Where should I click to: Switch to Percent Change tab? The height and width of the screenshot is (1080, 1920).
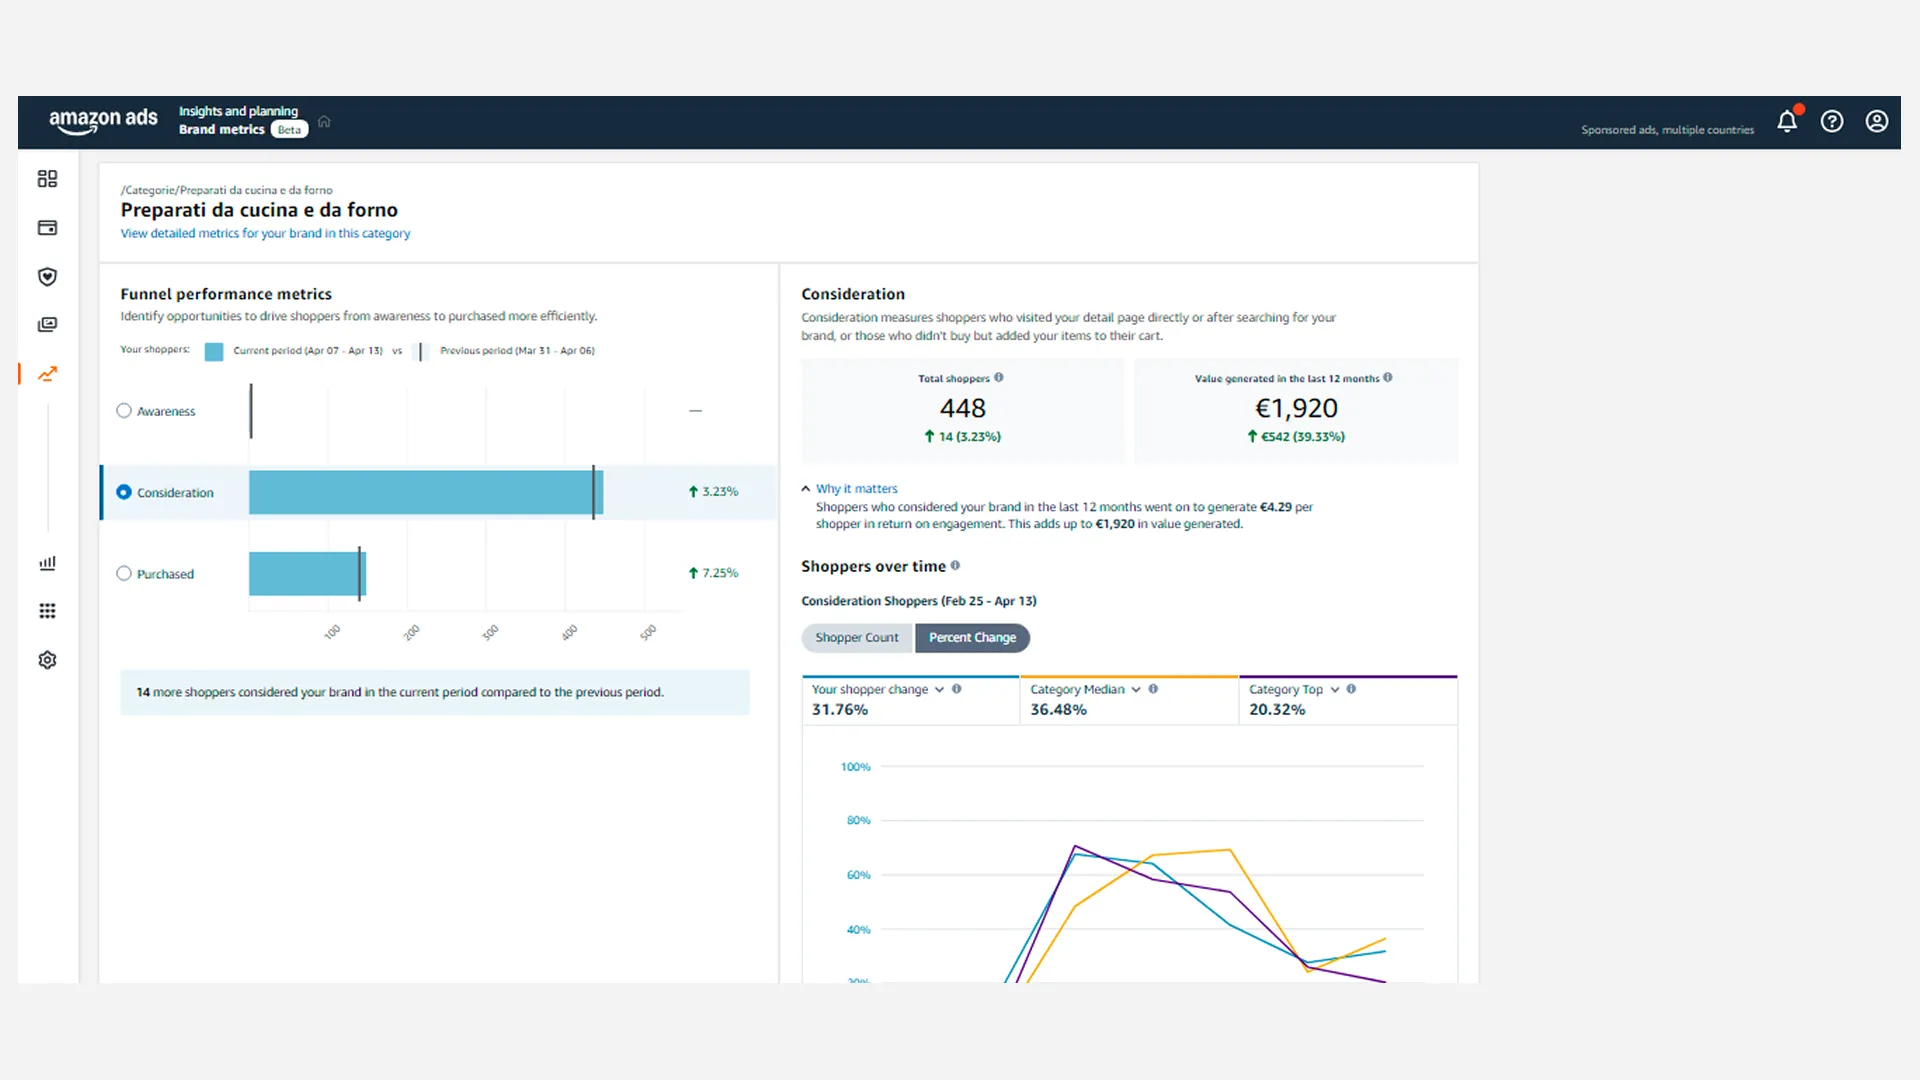pos(972,638)
